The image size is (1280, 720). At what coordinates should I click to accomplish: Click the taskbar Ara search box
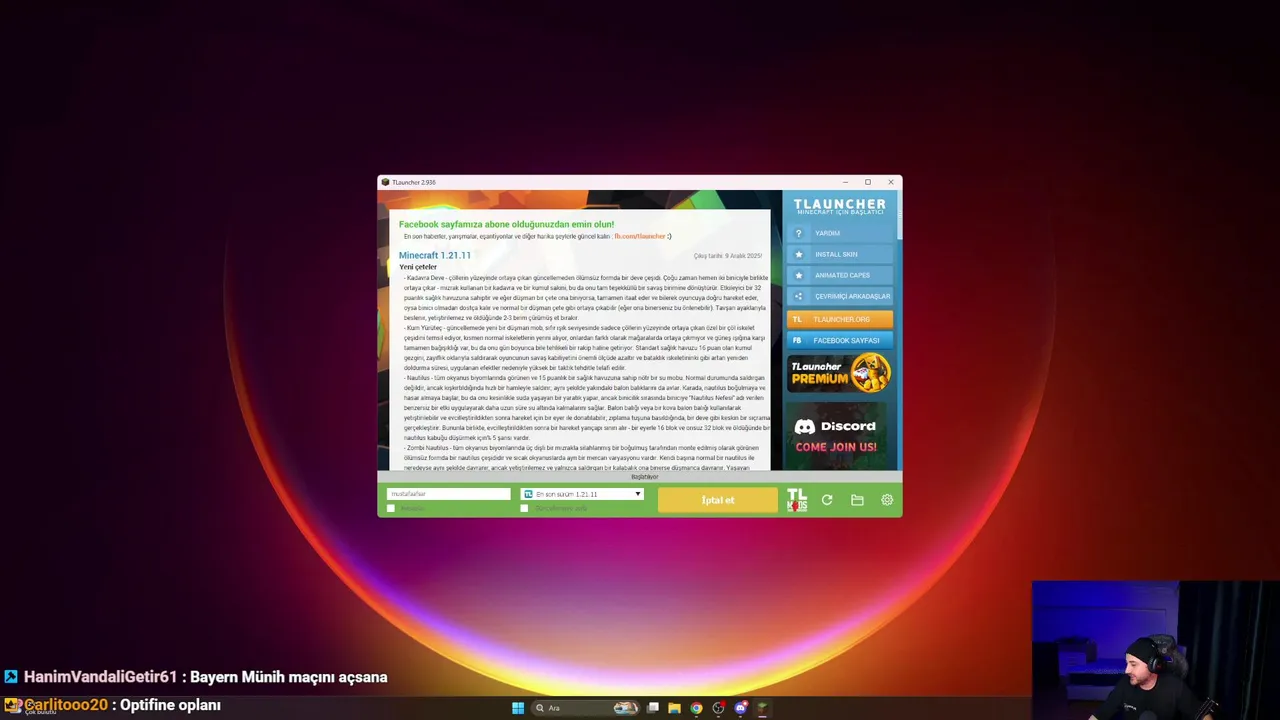click(x=586, y=708)
